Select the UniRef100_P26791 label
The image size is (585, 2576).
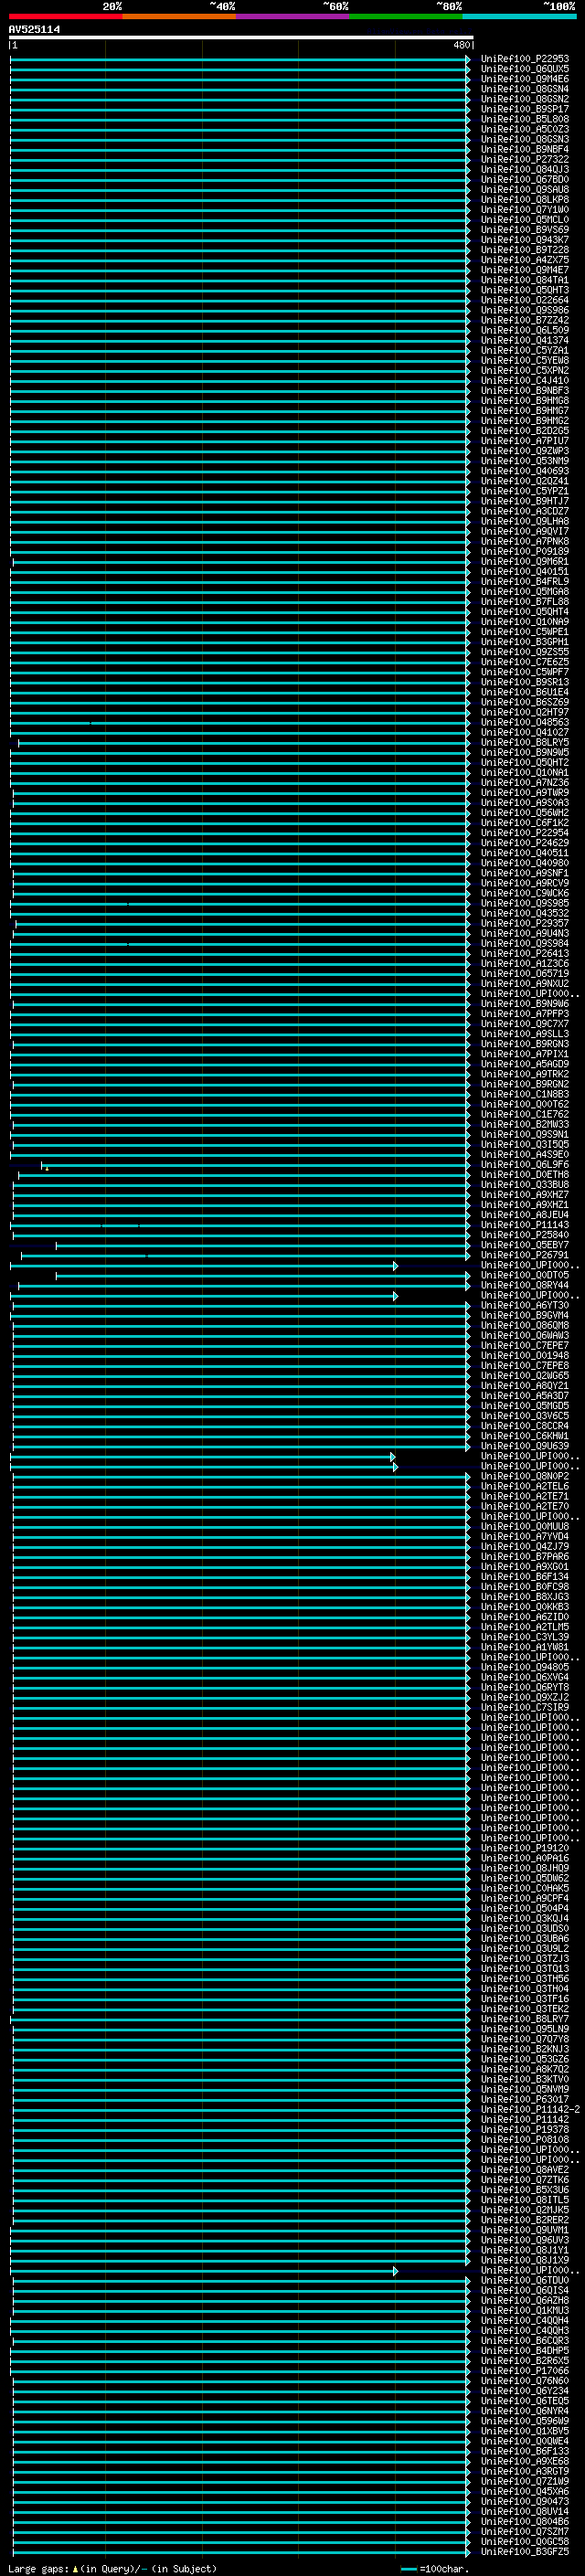[x=524, y=1255]
